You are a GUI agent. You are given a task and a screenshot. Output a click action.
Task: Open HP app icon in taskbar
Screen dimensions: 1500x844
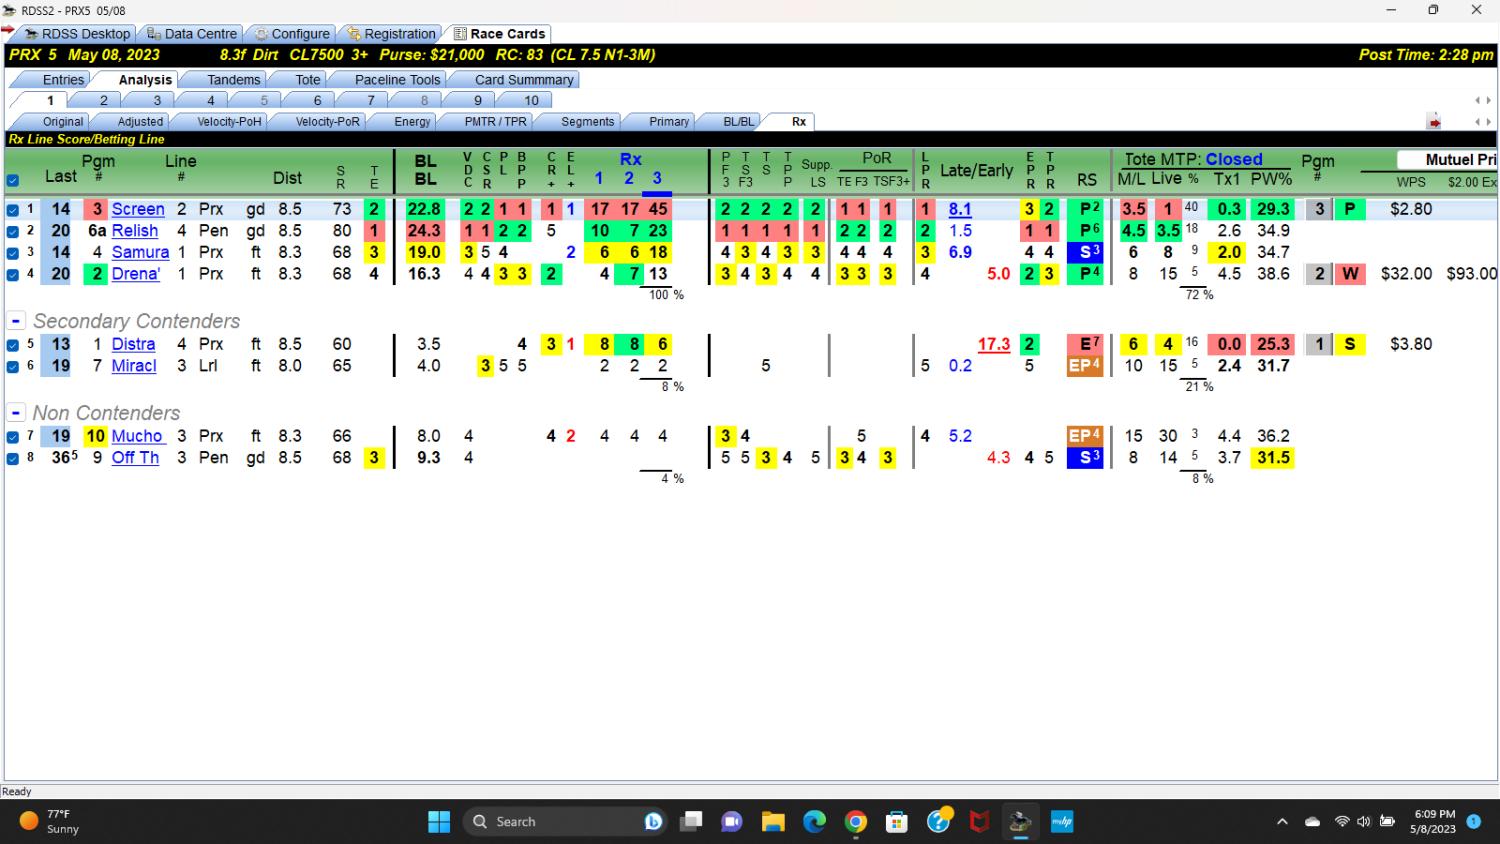pyautogui.click(x=1061, y=822)
